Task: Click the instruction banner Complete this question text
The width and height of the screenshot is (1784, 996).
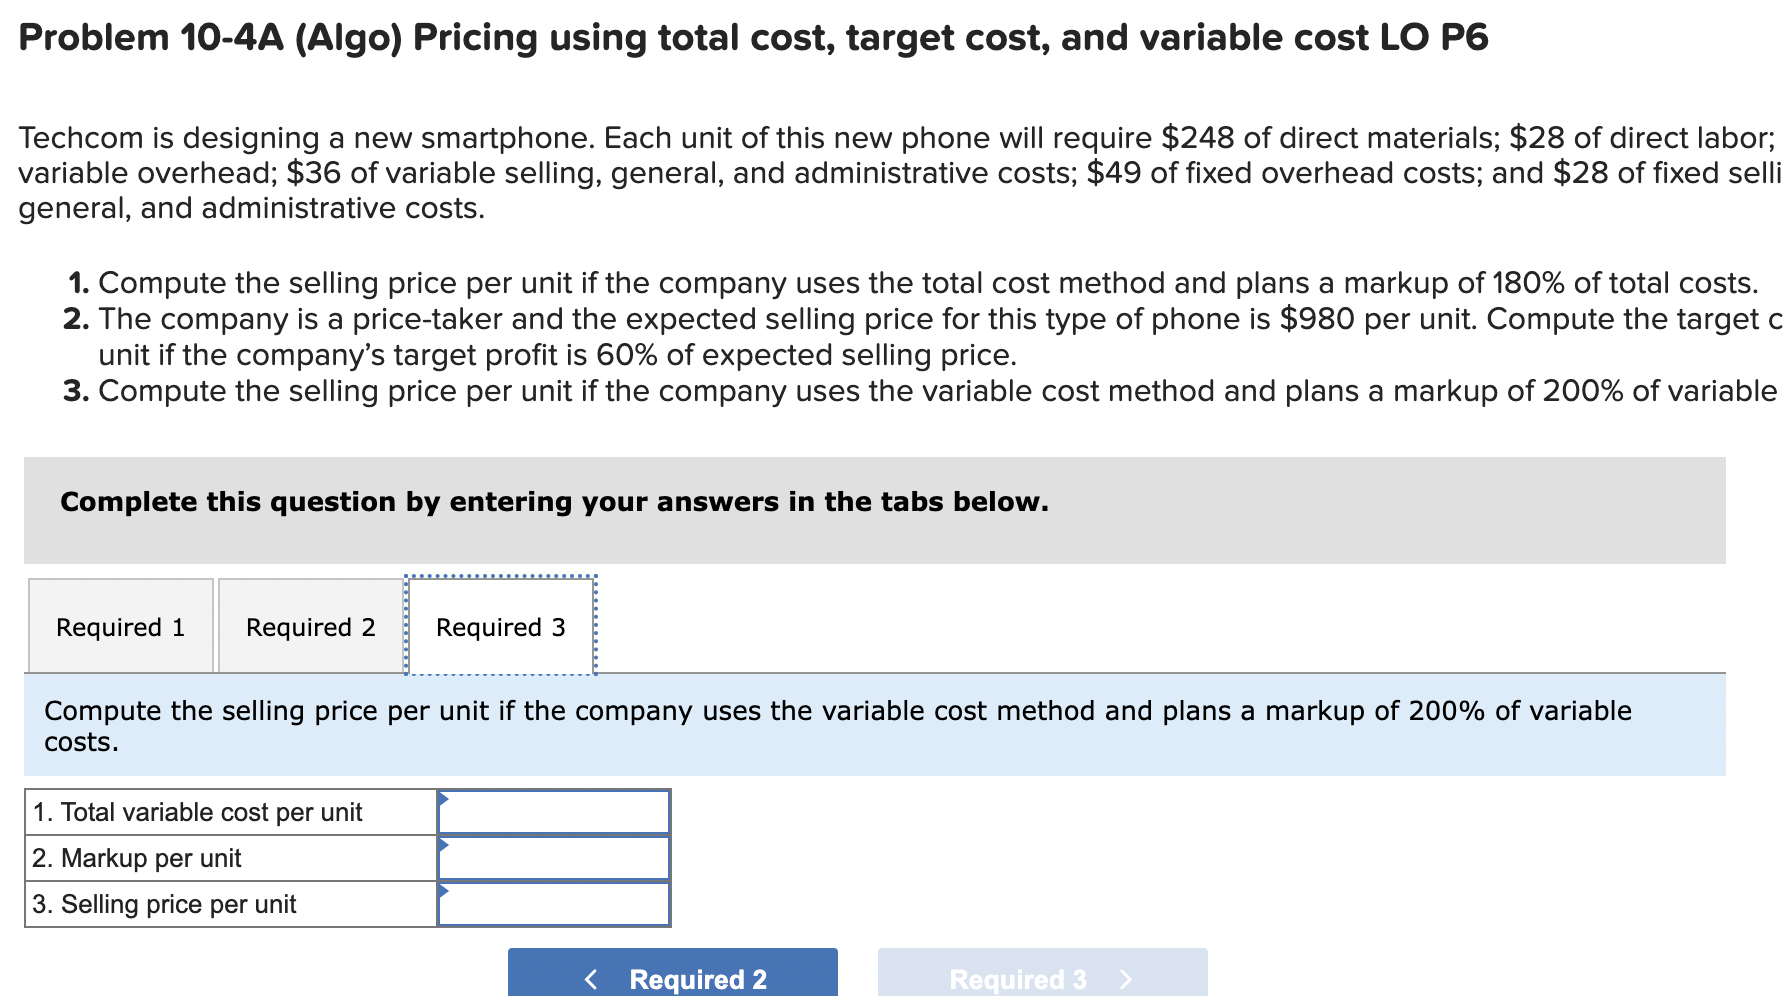Action: pos(554,502)
